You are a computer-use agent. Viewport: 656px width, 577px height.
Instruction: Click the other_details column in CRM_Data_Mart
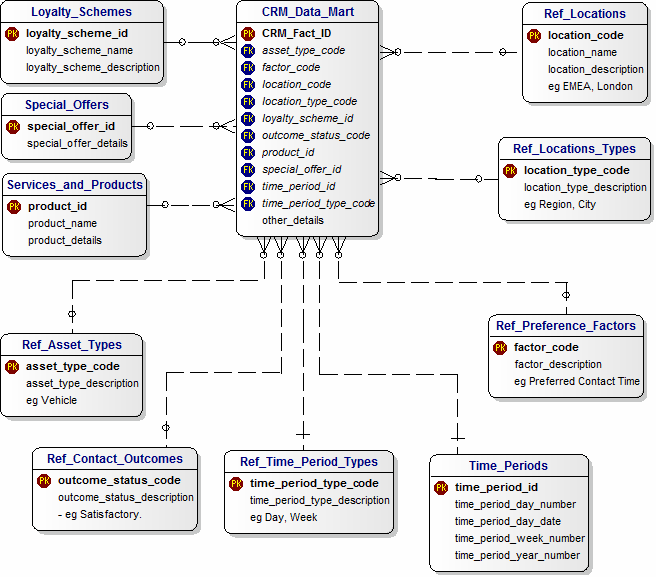pyautogui.click(x=293, y=221)
